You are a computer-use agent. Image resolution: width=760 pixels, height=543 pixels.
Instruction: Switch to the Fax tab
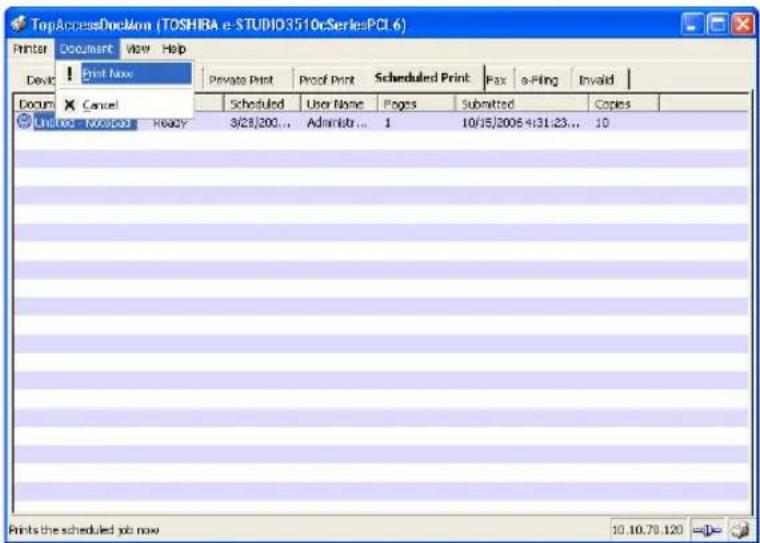point(496,80)
